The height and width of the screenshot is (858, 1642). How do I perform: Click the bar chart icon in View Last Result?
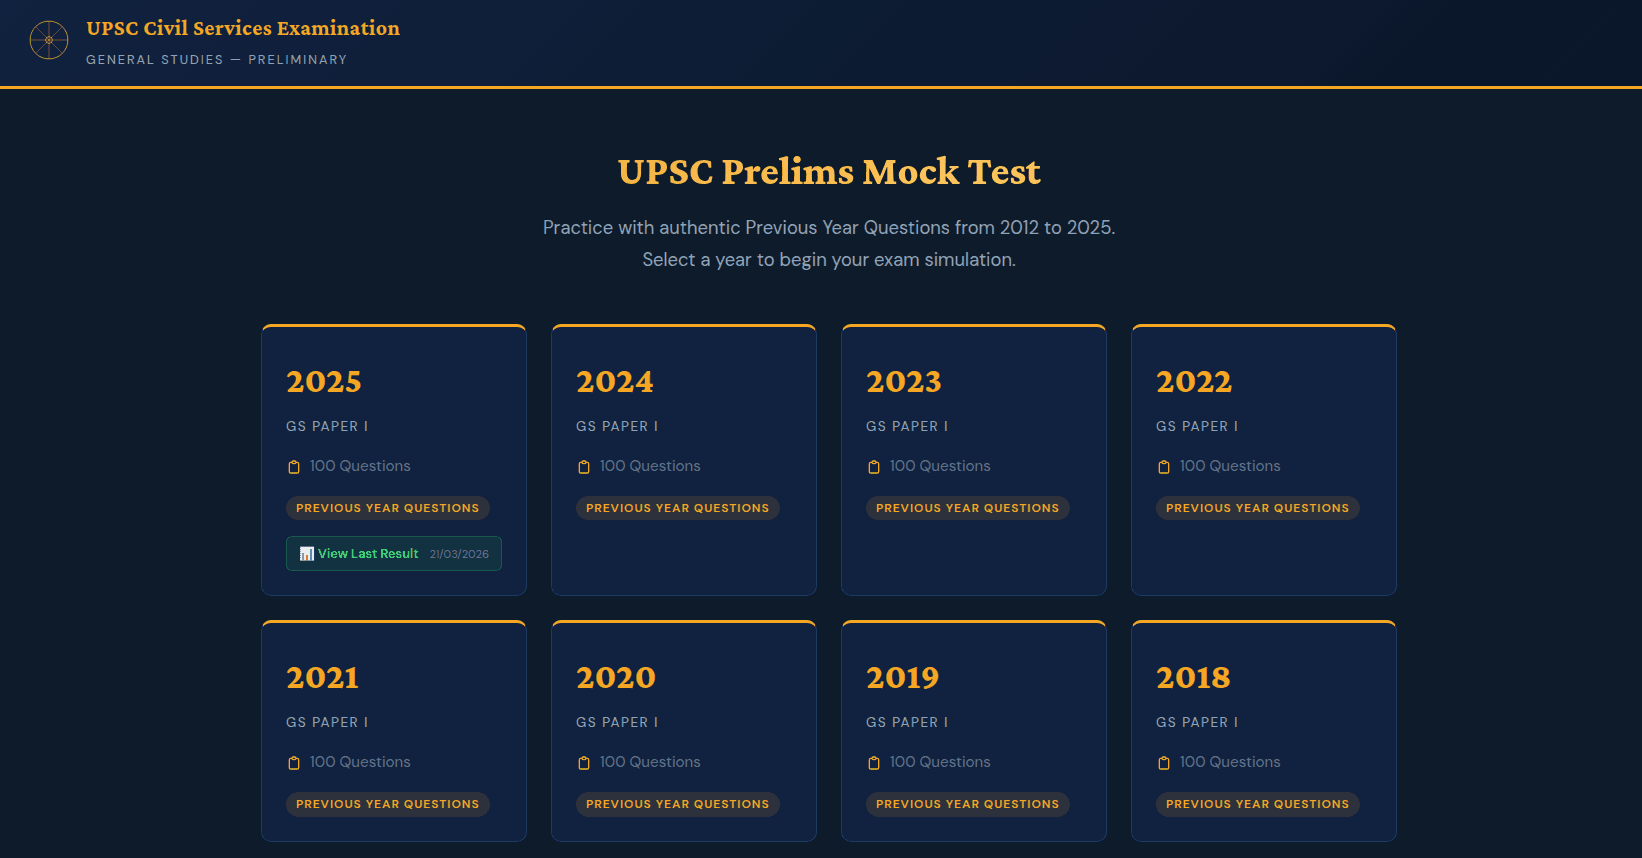click(x=305, y=553)
